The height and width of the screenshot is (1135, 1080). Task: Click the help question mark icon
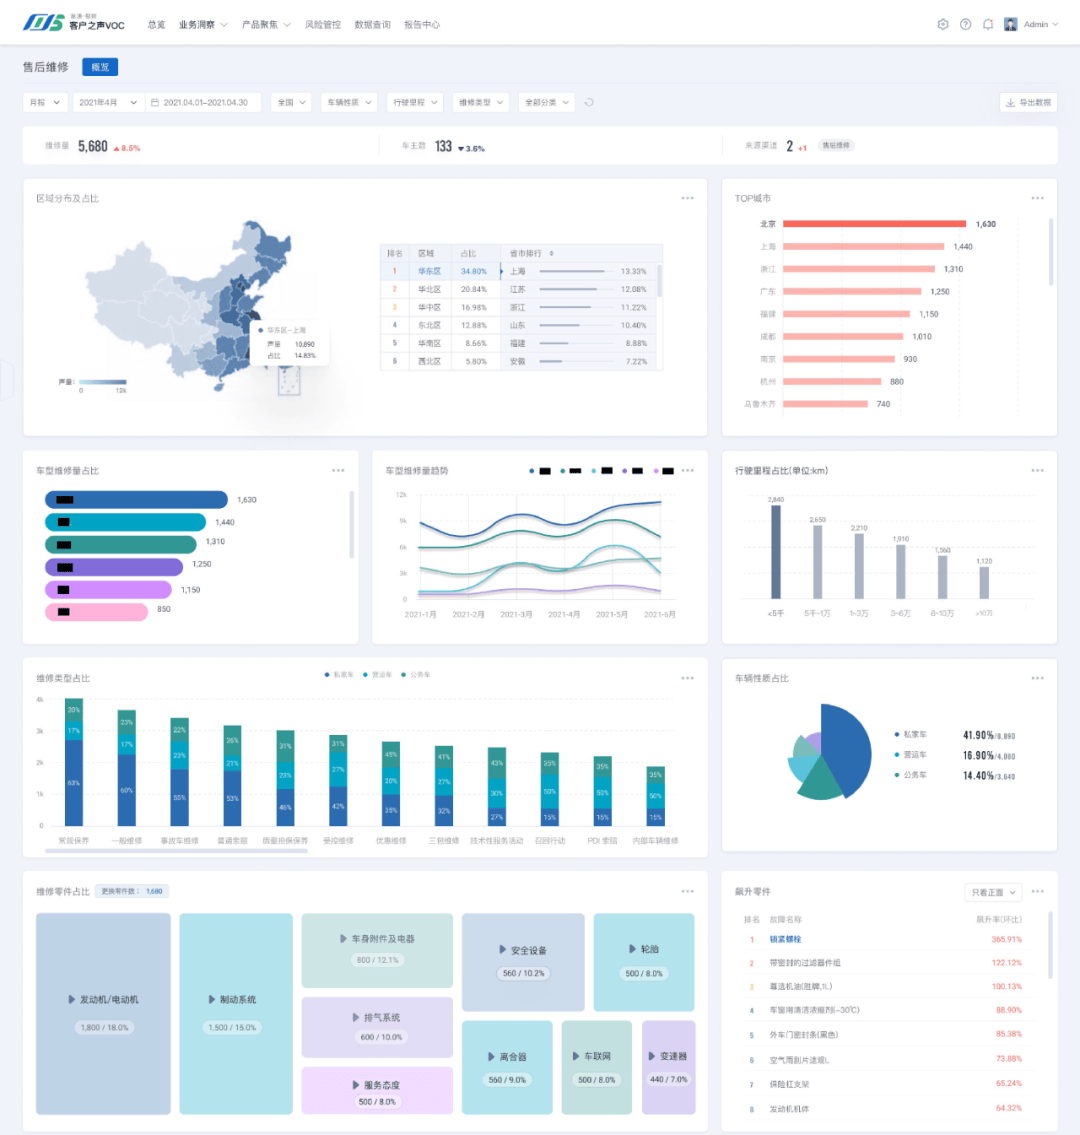965,24
